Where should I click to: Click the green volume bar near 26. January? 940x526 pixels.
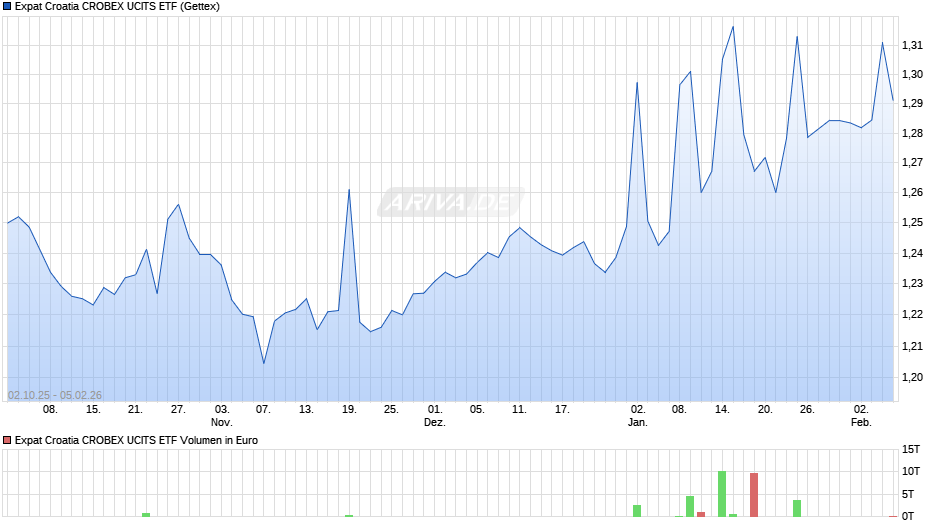[x=797, y=509]
